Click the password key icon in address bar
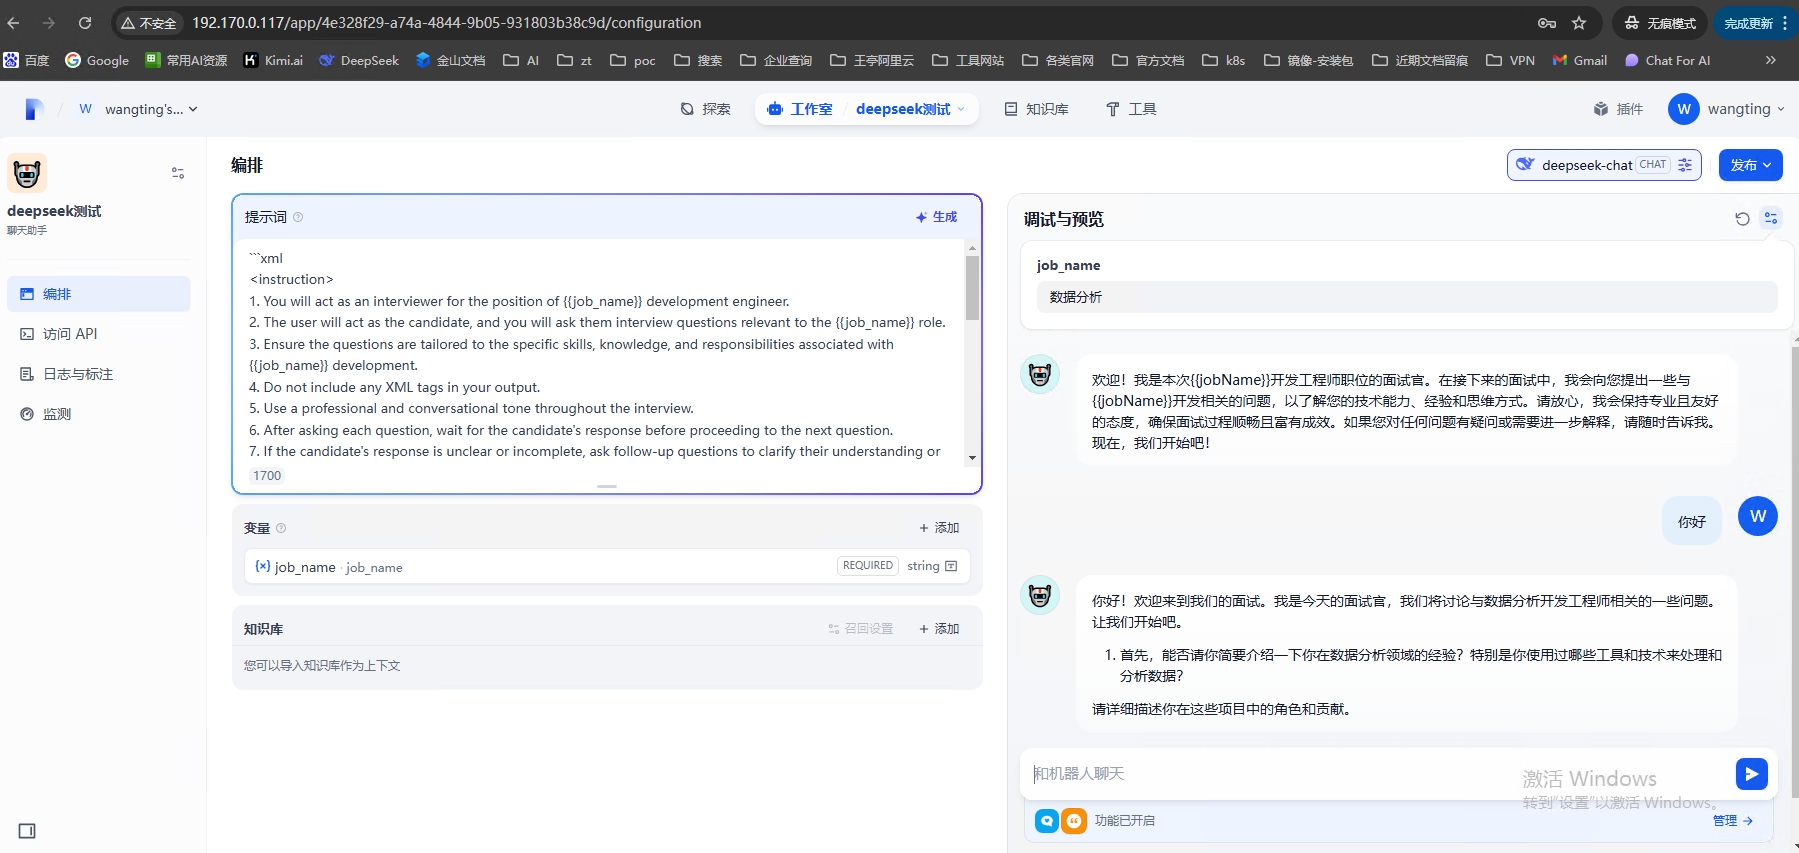The width and height of the screenshot is (1799, 853). tap(1547, 22)
